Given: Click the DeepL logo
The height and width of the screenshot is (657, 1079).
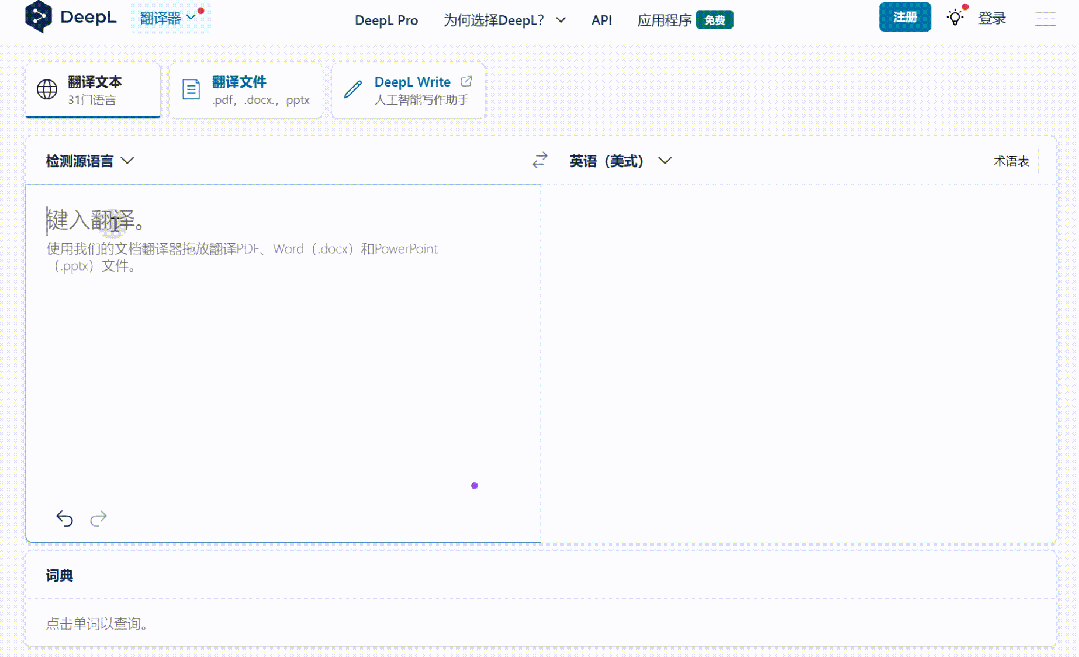Looking at the screenshot, I should pos(70,17).
